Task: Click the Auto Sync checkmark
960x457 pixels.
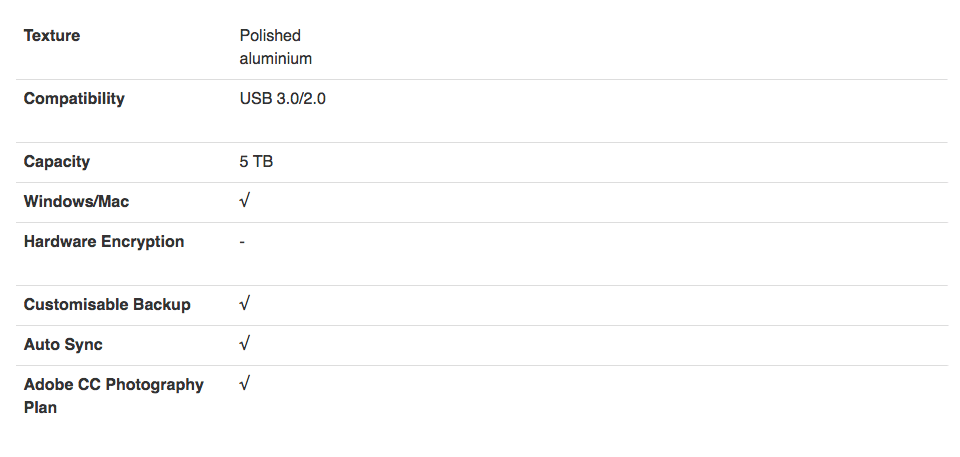Action: [x=244, y=344]
